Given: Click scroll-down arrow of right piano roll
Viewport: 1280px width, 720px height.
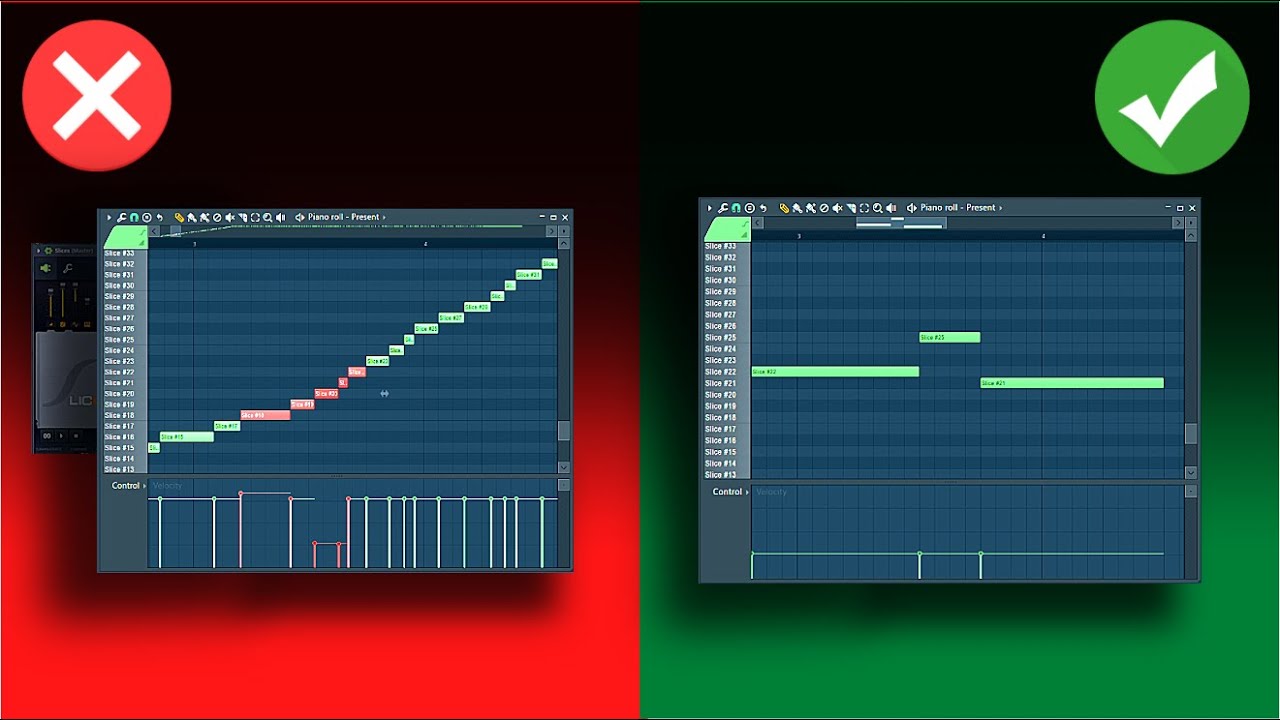Looking at the screenshot, I should click(1191, 472).
